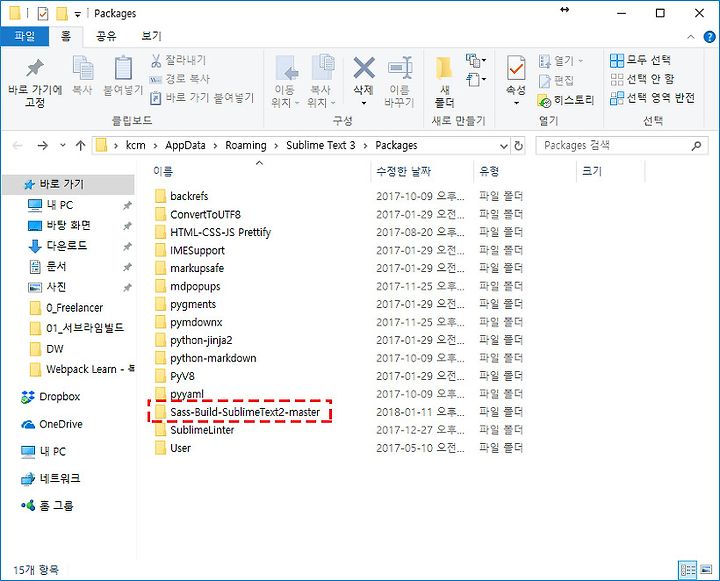Click Select all (모두 선택)
Screen dimensions: 720x581
tap(640, 60)
